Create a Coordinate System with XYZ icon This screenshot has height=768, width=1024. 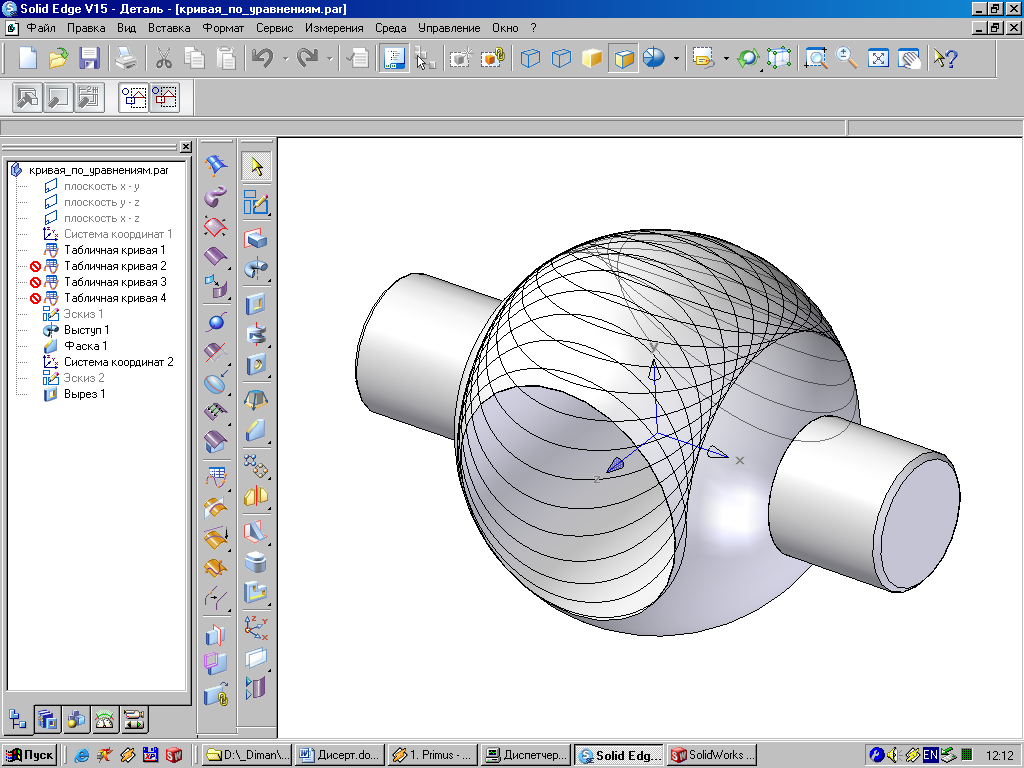(x=256, y=627)
